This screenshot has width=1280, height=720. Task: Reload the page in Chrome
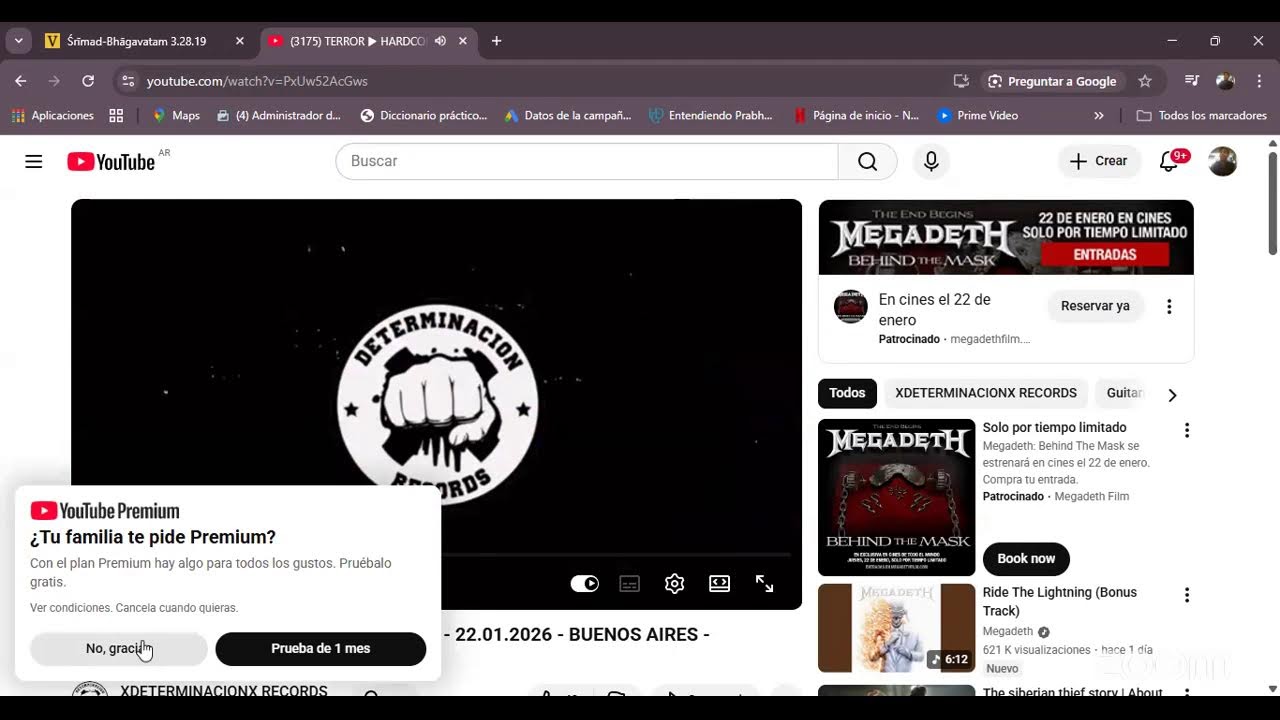[x=88, y=81]
